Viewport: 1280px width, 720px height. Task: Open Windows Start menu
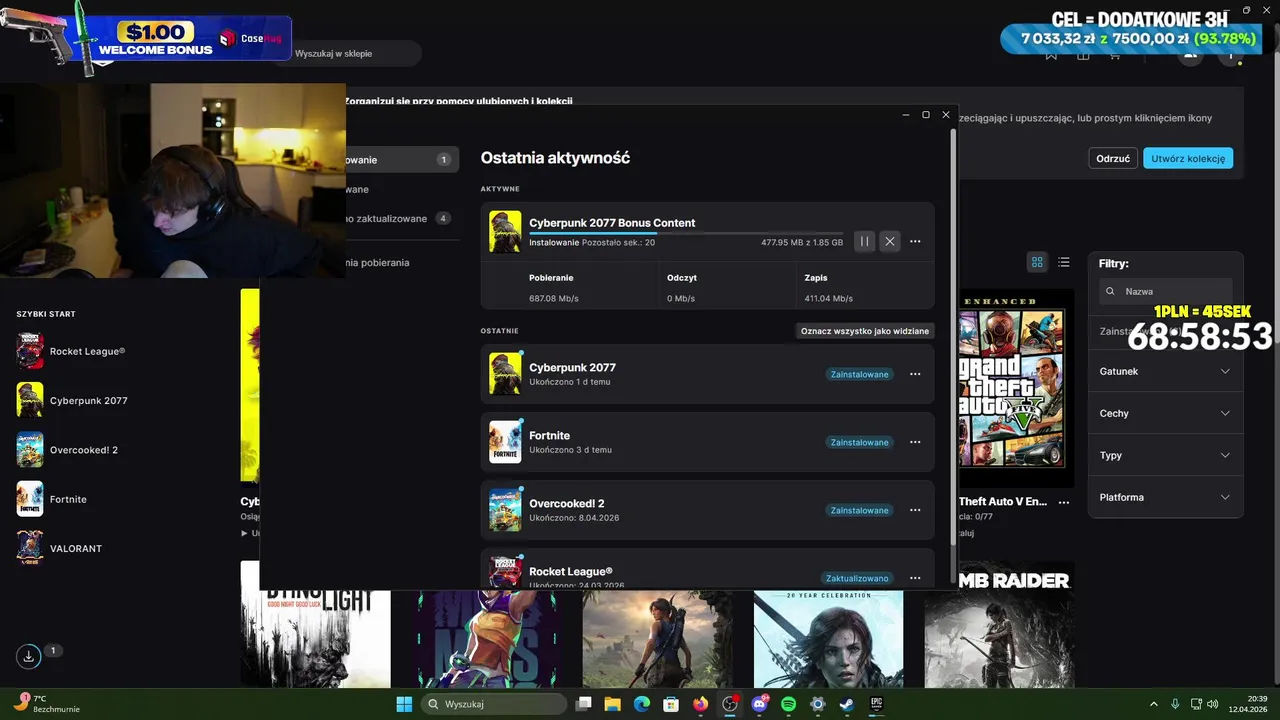coord(404,704)
